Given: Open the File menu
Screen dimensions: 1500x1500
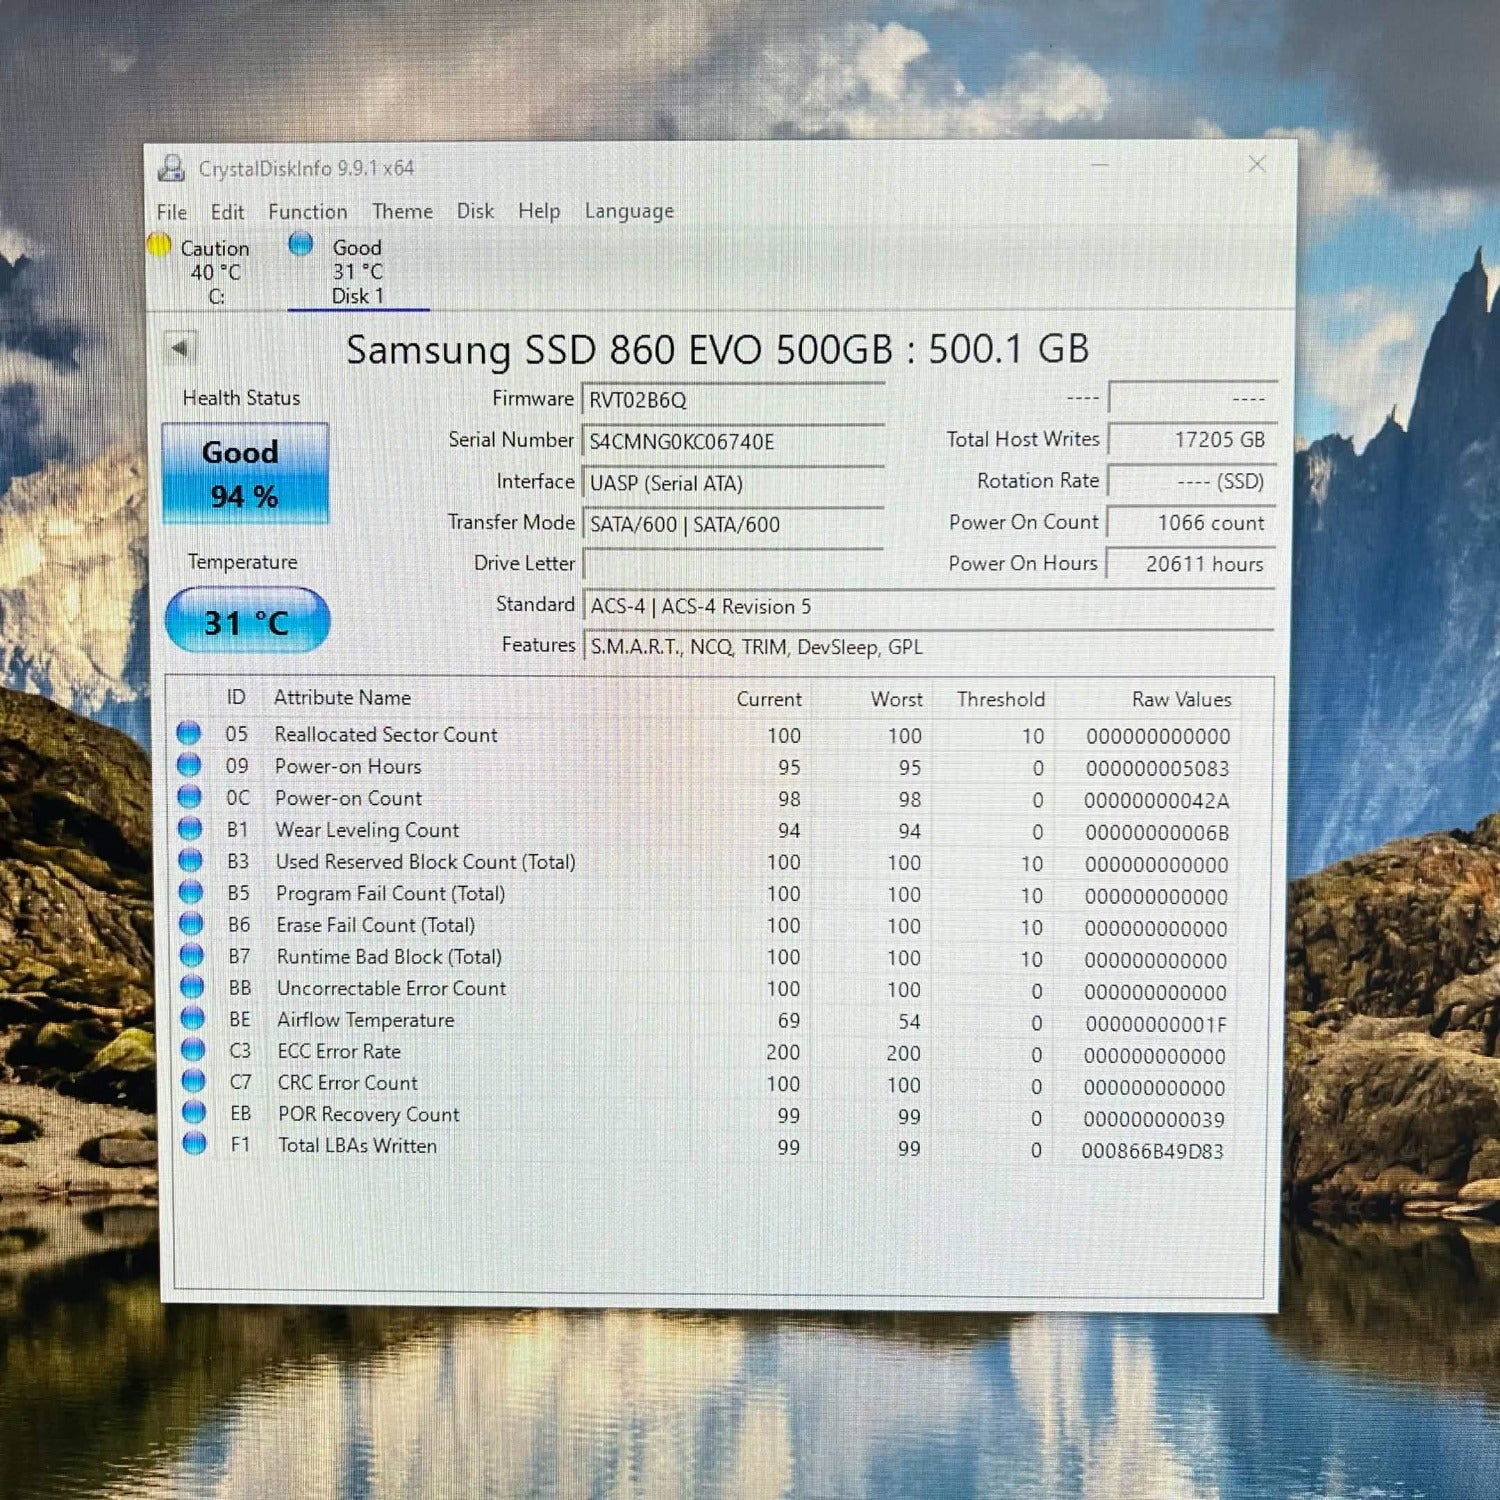Looking at the screenshot, I should tap(171, 212).
